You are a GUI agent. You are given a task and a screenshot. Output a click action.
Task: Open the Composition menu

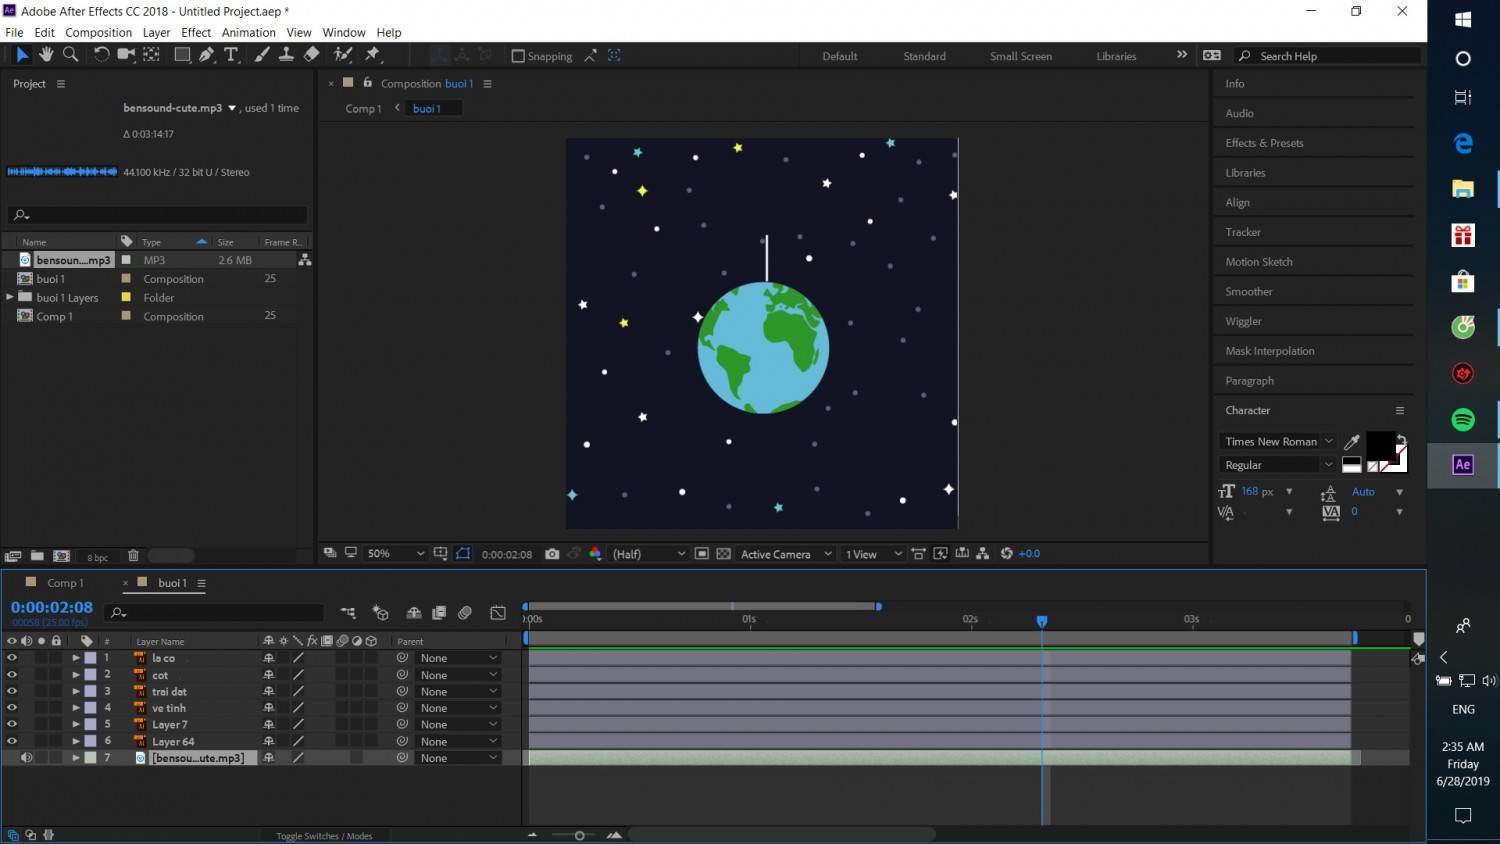[98, 33]
